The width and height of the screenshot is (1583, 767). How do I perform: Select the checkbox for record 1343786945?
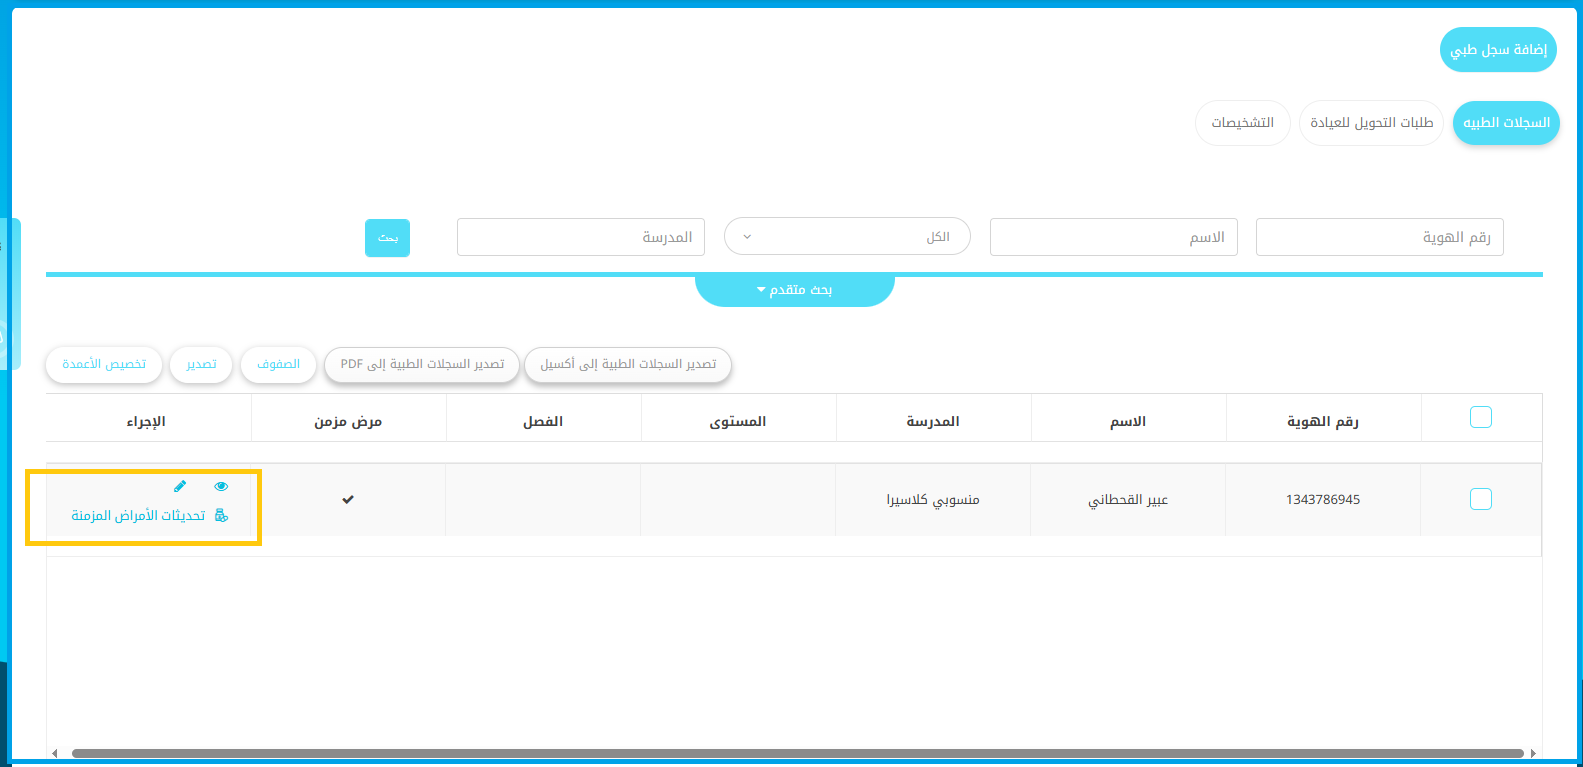tap(1480, 499)
